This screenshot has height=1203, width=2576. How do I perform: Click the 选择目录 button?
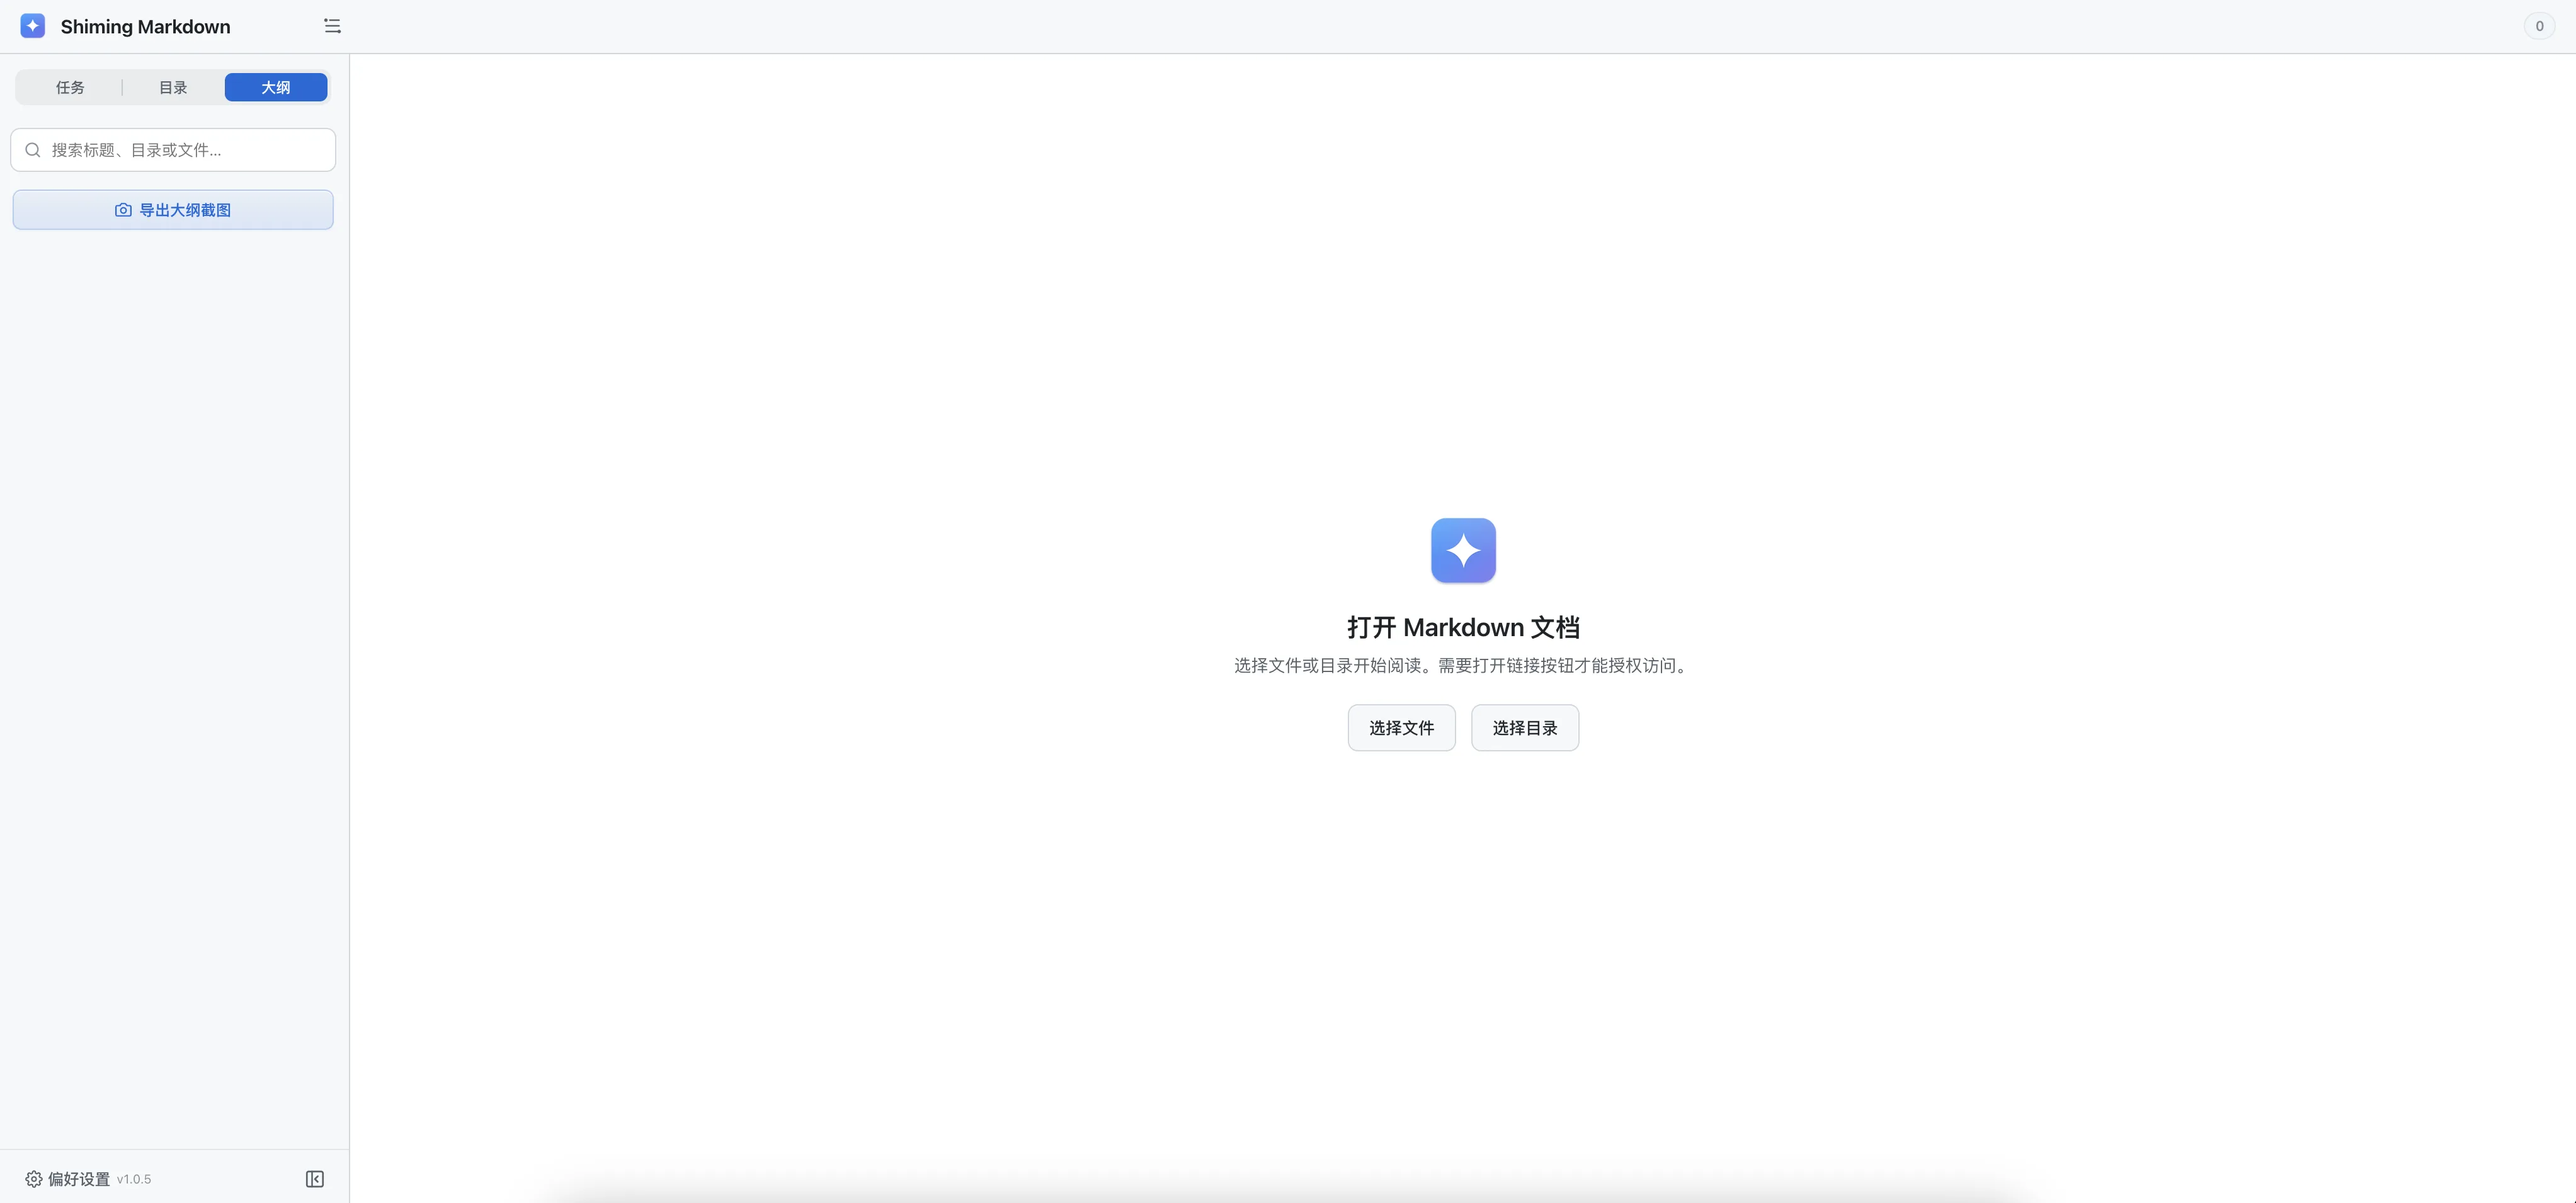(x=1525, y=728)
